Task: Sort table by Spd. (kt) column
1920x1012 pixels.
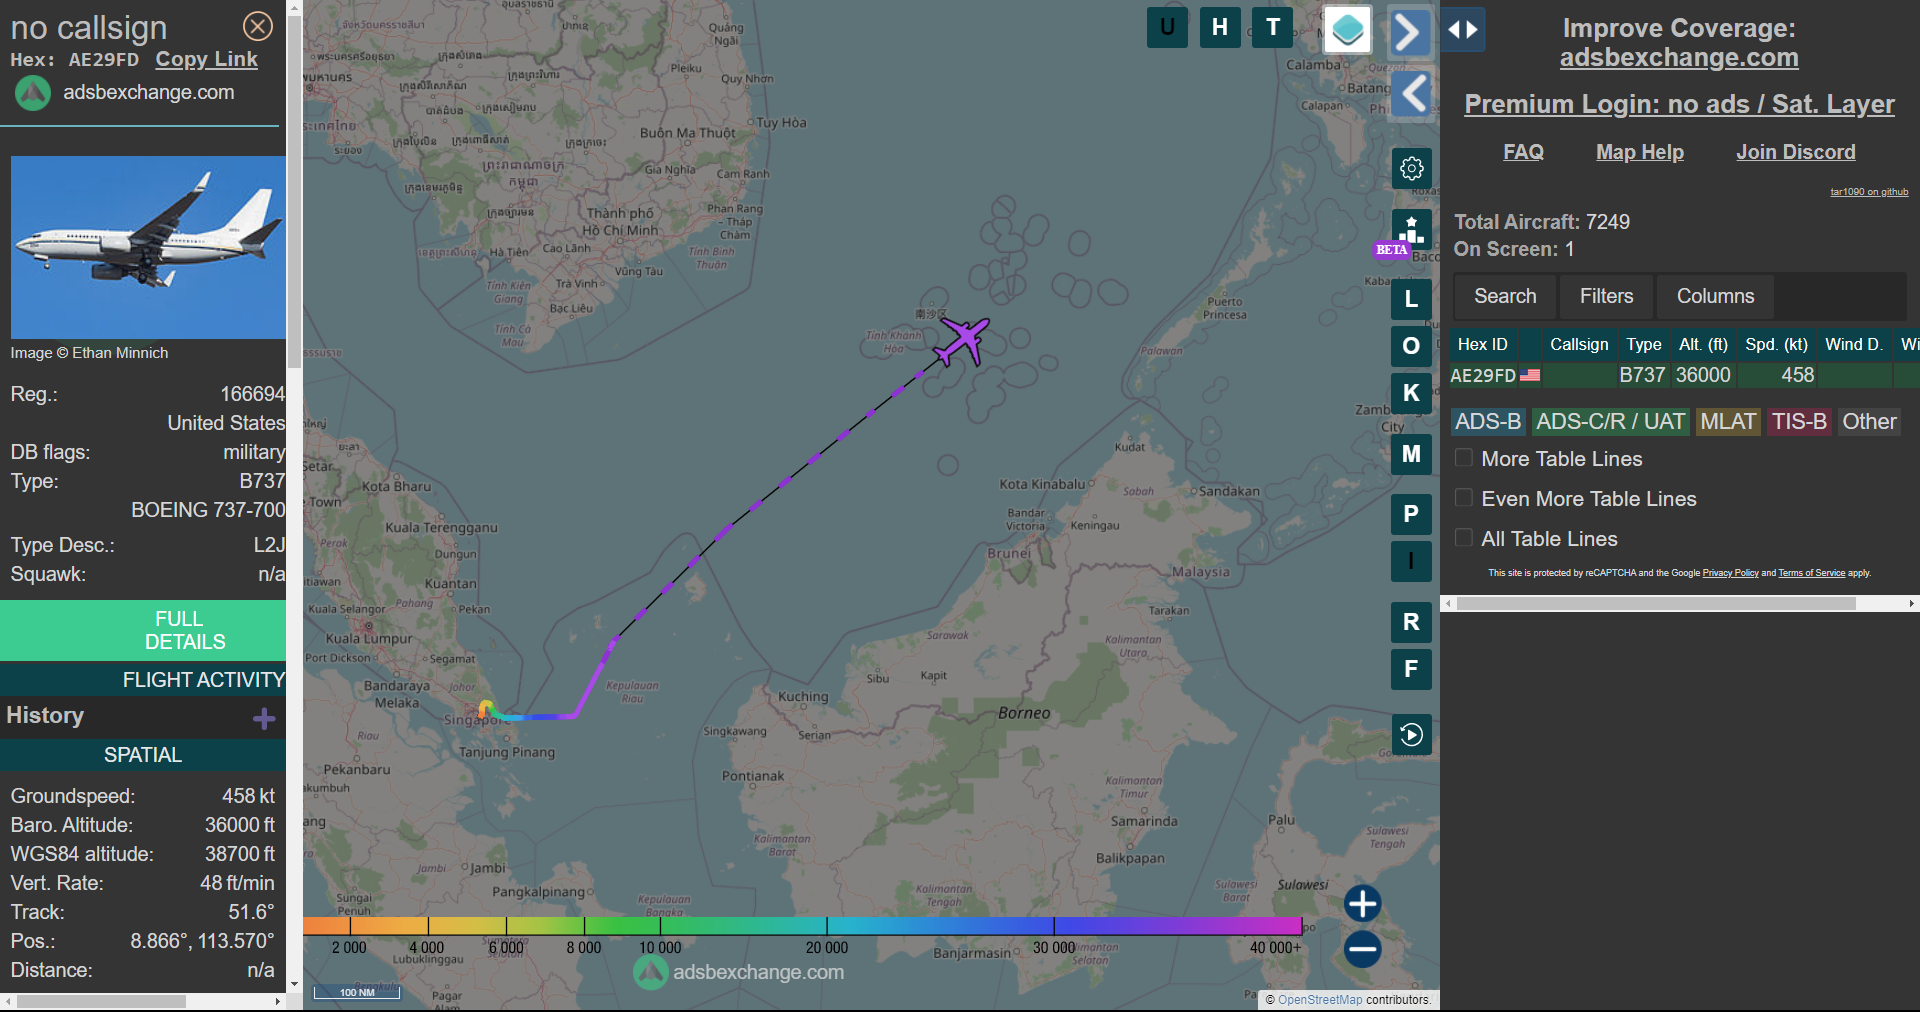Action: point(1776,344)
